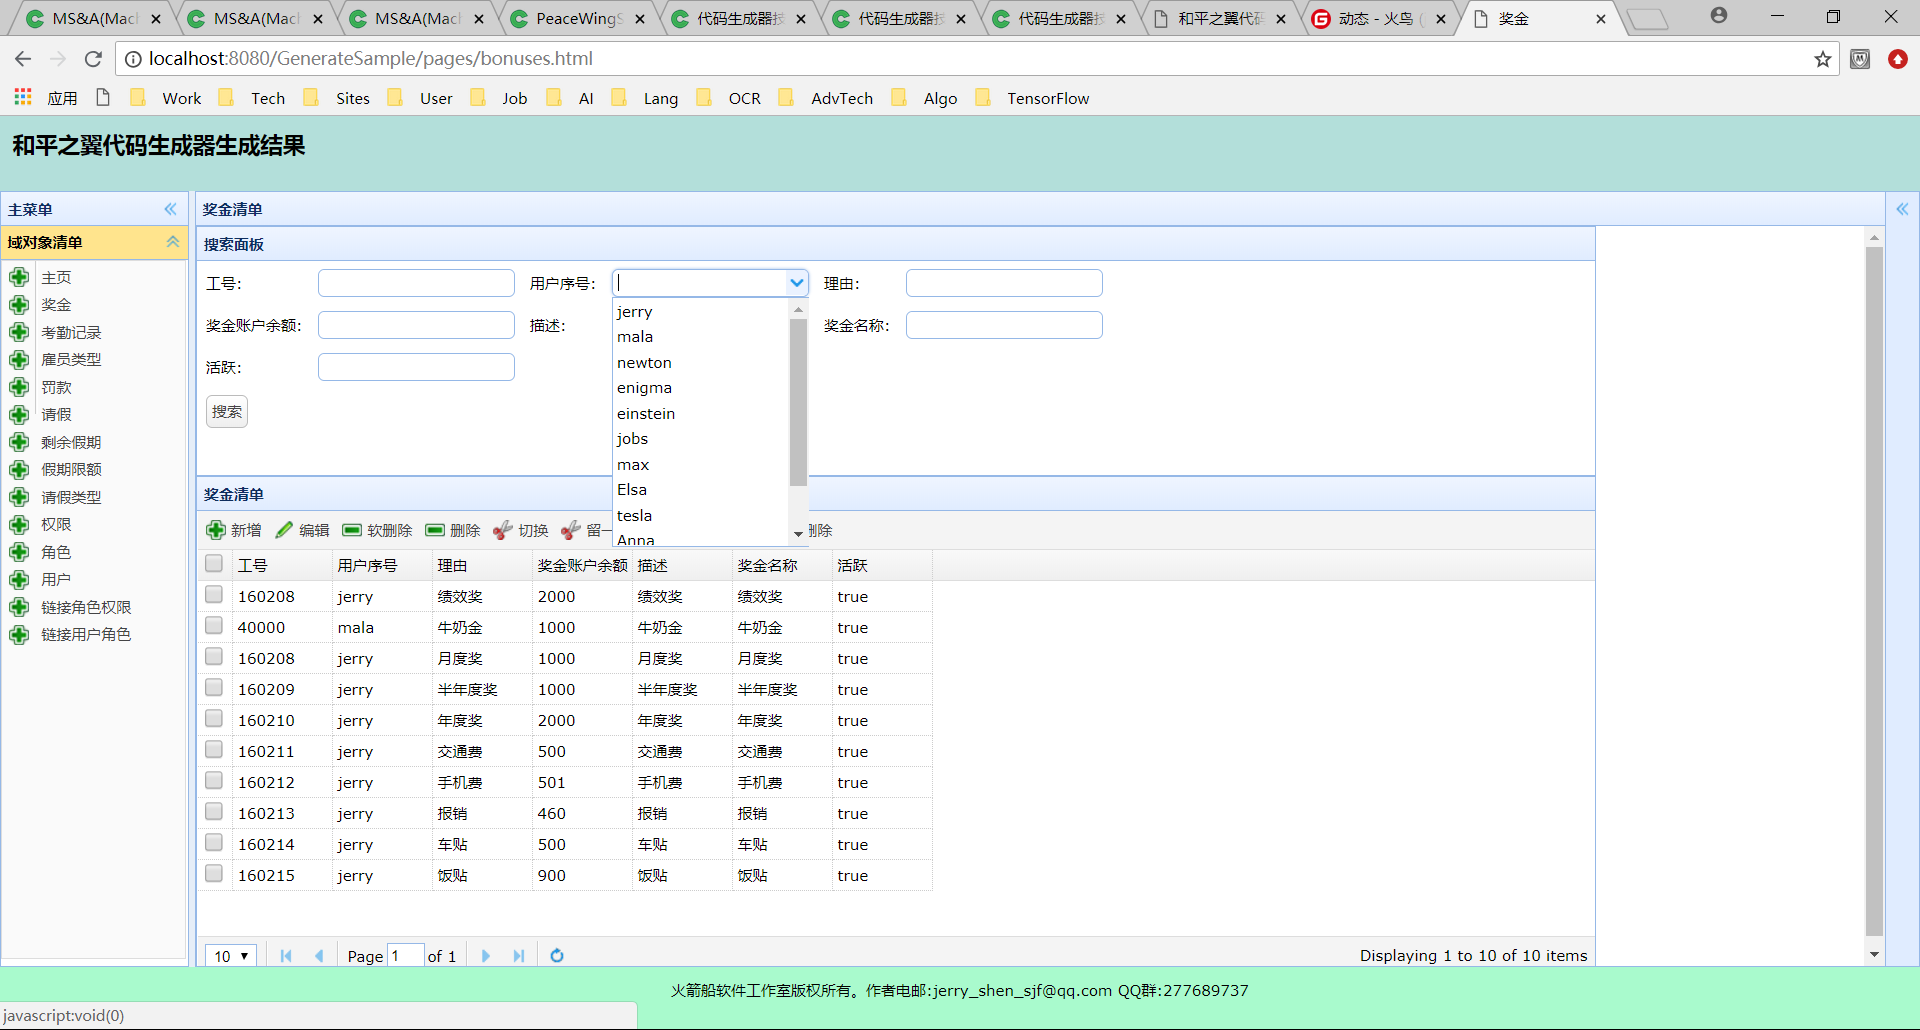Toggle select-all checkbox in table header
The height and width of the screenshot is (1030, 1920).
click(x=214, y=564)
